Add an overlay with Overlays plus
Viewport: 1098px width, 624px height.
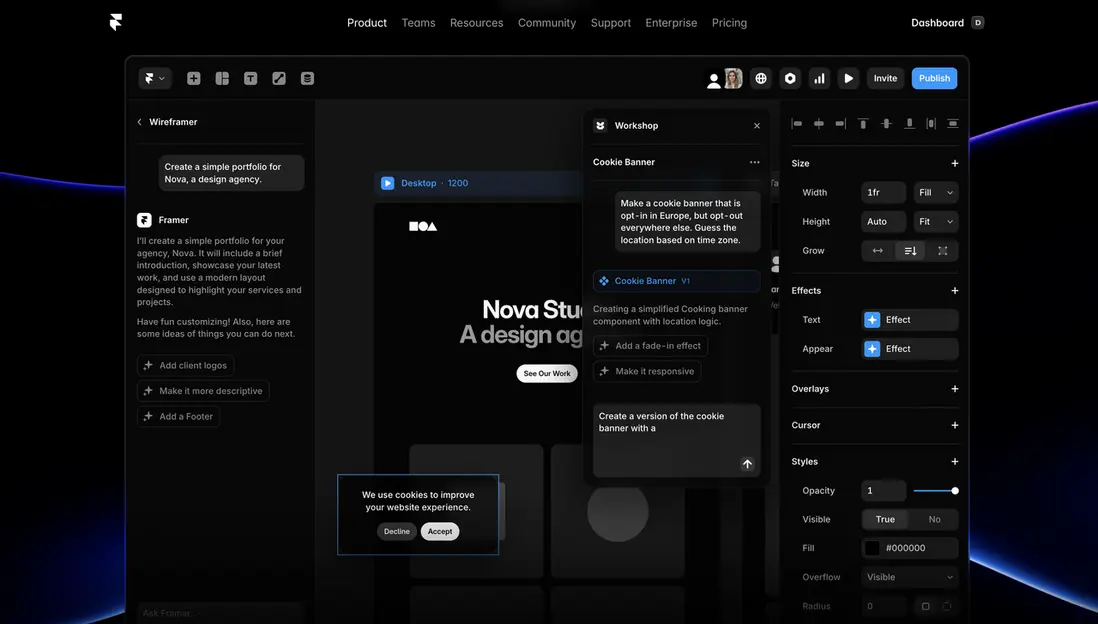point(954,389)
